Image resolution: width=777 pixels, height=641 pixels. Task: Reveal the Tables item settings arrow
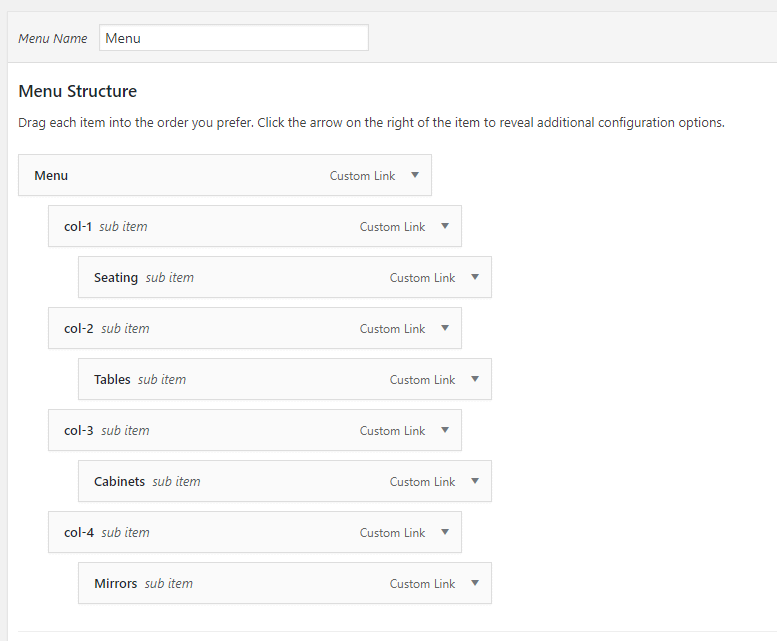[475, 380]
